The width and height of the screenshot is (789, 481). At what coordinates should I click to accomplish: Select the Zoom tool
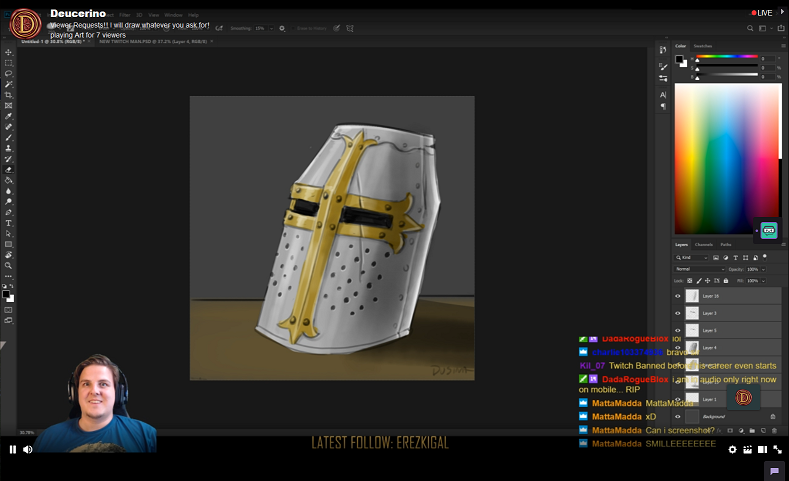pyautogui.click(x=9, y=265)
